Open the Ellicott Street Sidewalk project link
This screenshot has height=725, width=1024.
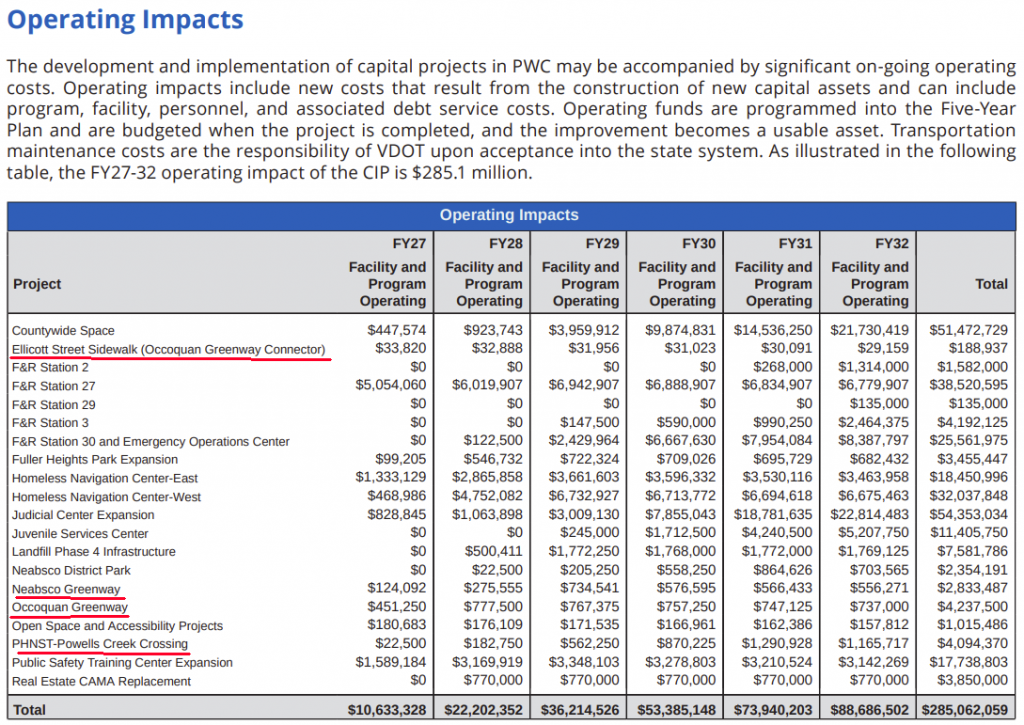[x=168, y=349]
